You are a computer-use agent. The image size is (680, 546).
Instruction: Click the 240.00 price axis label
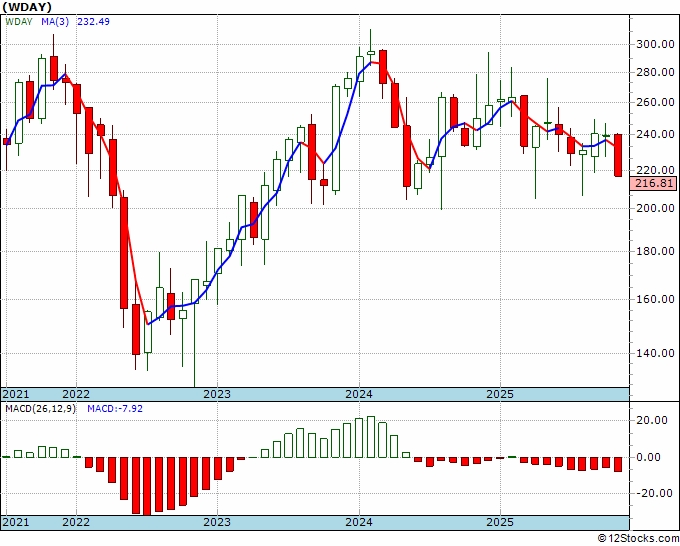655,134
